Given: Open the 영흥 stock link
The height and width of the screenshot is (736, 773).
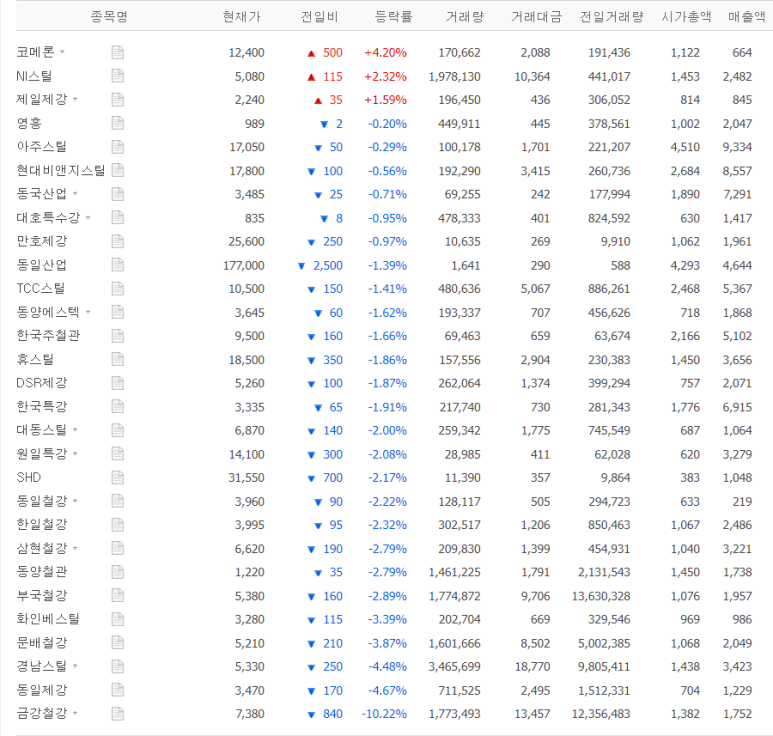Looking at the screenshot, I should (x=29, y=123).
